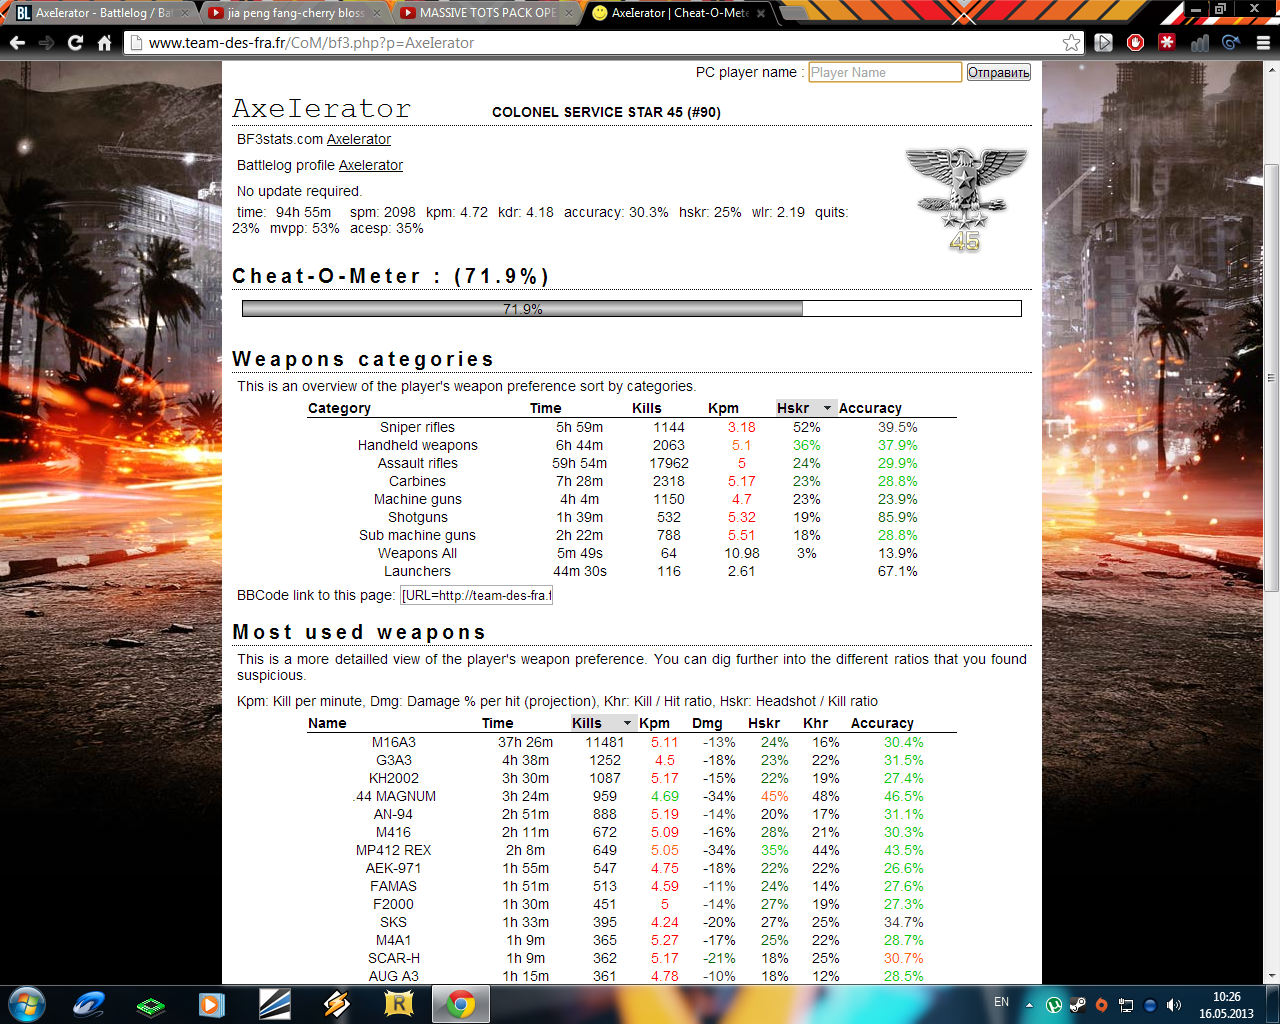1280x1024 pixels.
Task: Select the Assault rifles category name
Action: (418, 463)
